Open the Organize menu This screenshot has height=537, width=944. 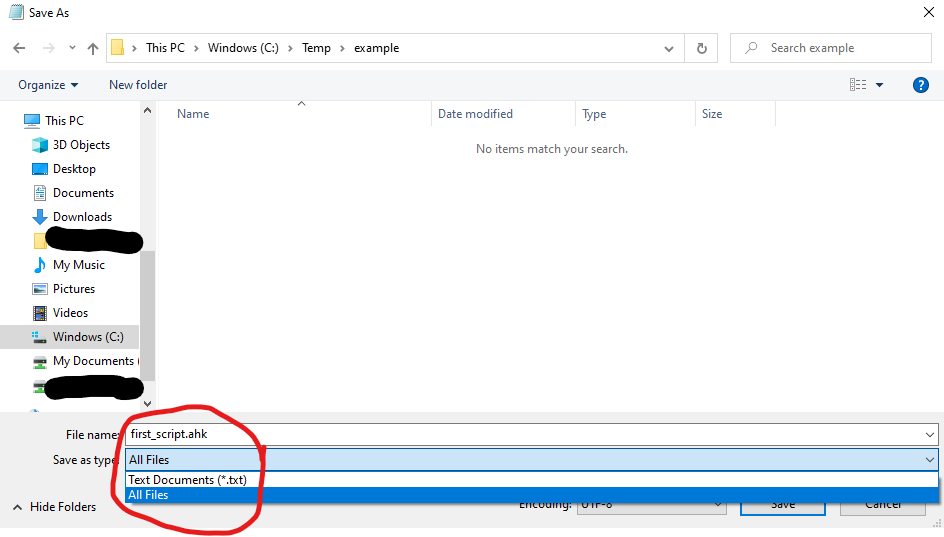tap(48, 85)
